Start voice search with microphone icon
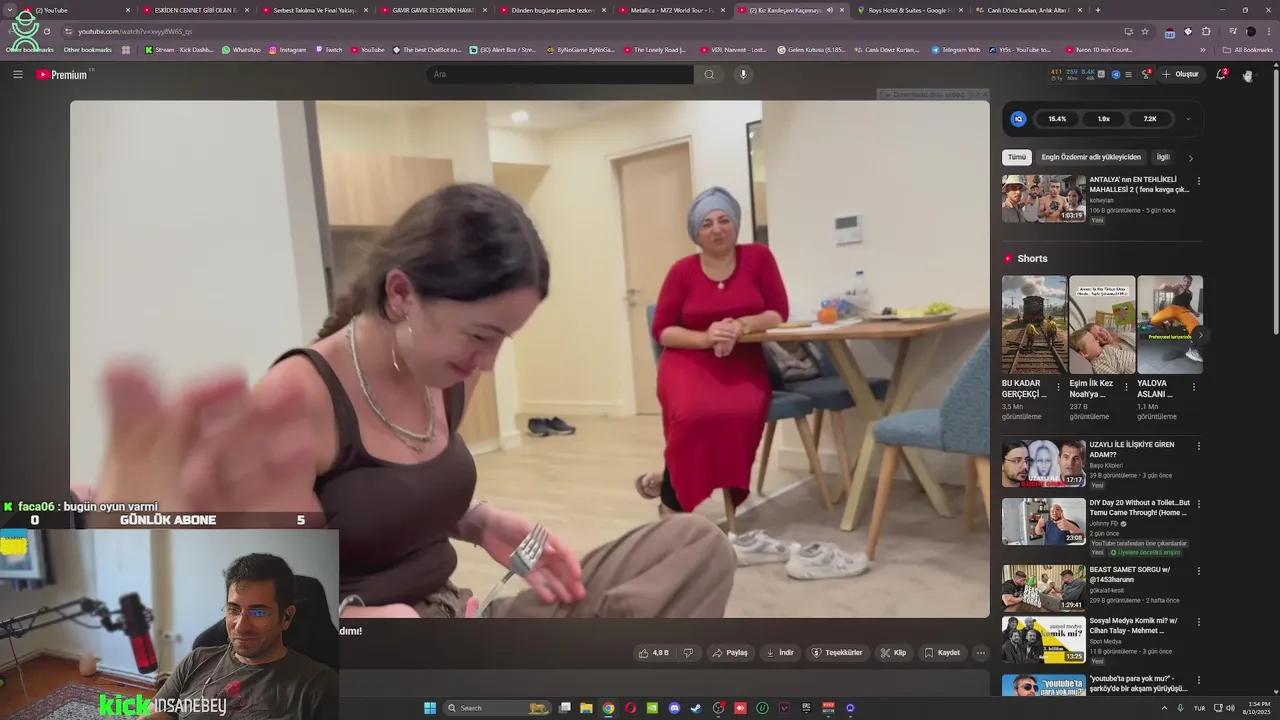Screen dimensions: 1280x720 click(742, 74)
